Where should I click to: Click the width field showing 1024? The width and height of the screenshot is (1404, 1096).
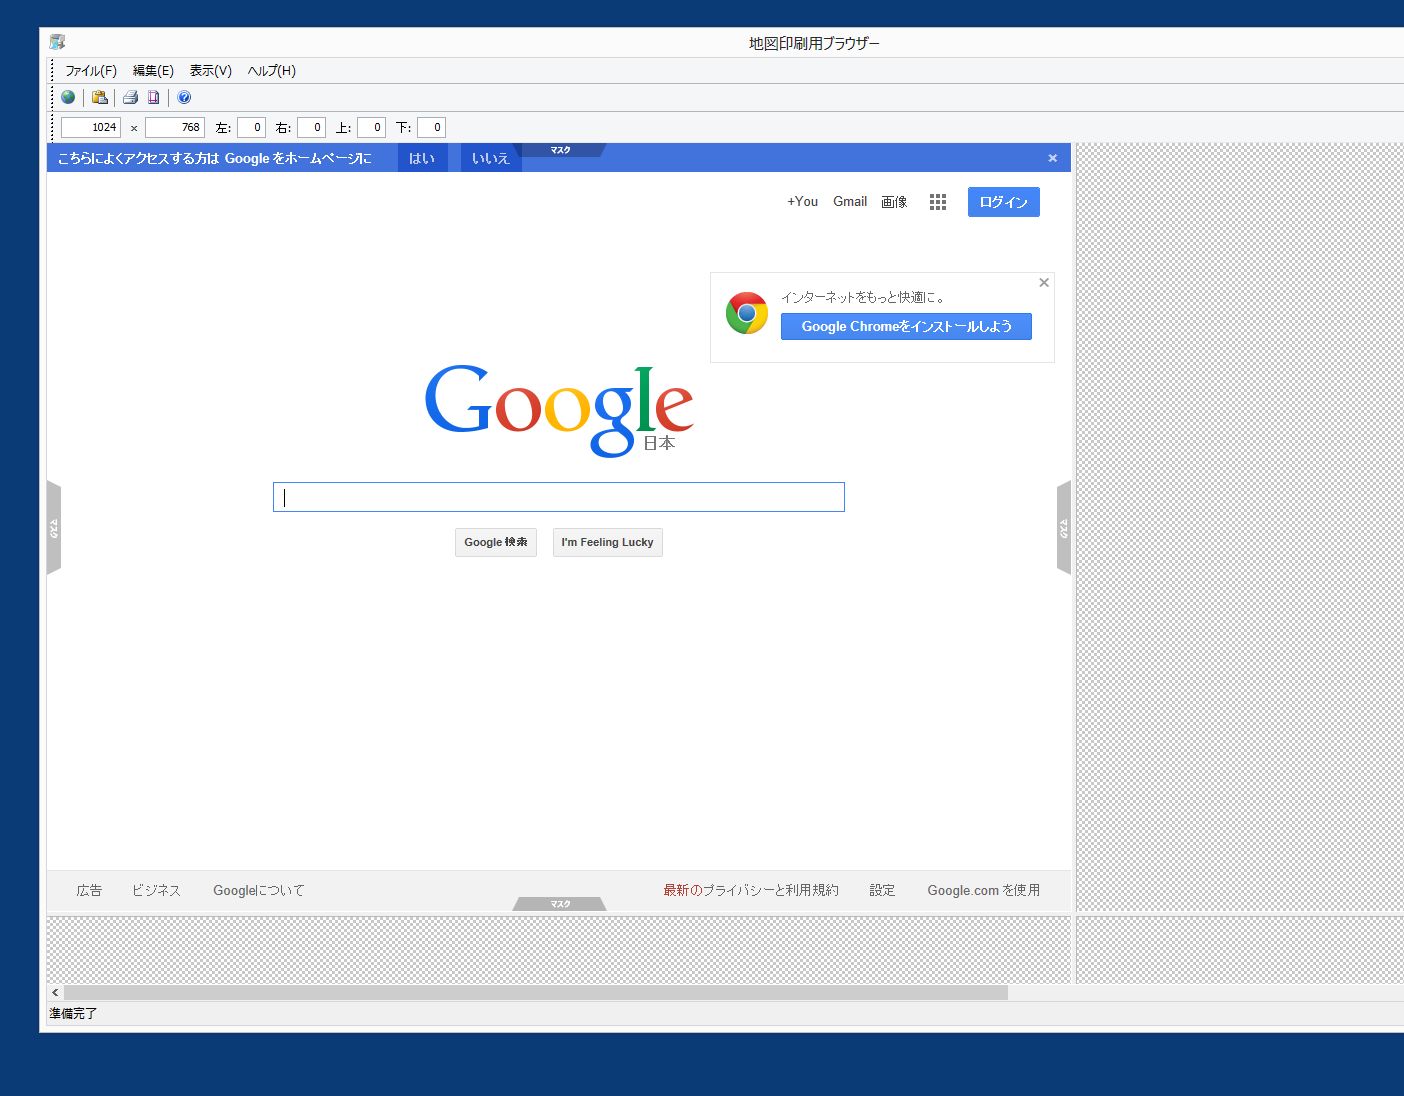[91, 127]
